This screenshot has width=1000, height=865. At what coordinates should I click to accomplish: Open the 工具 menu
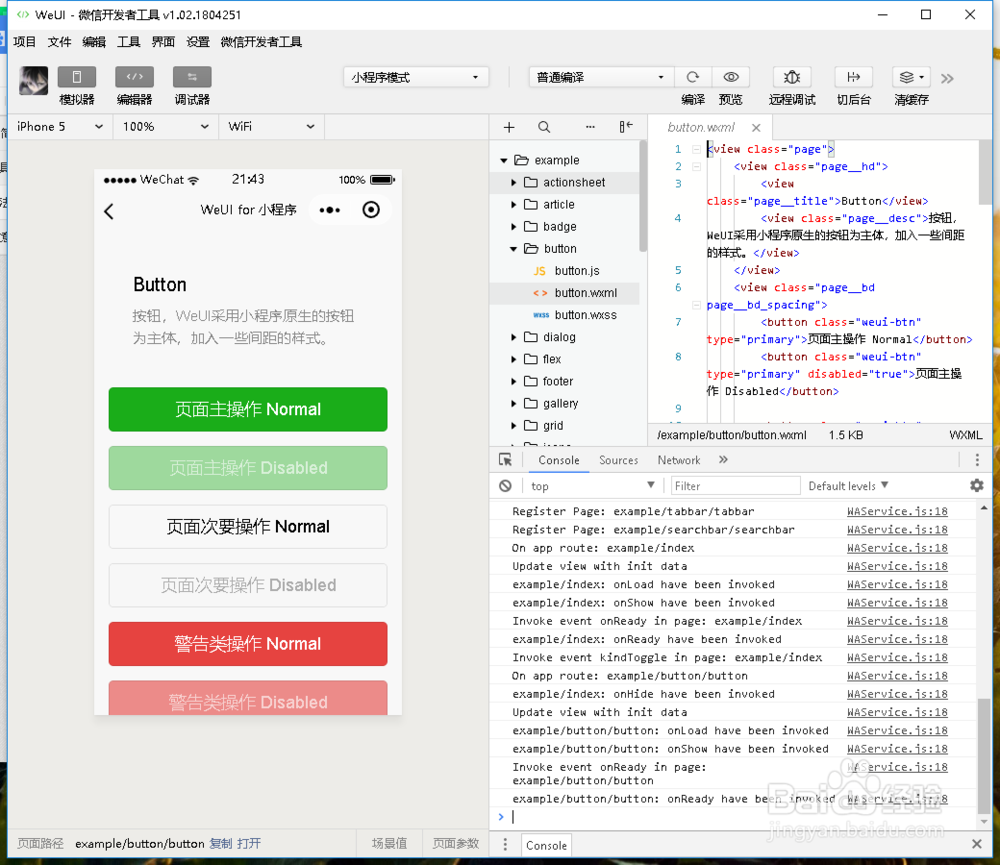pos(128,42)
